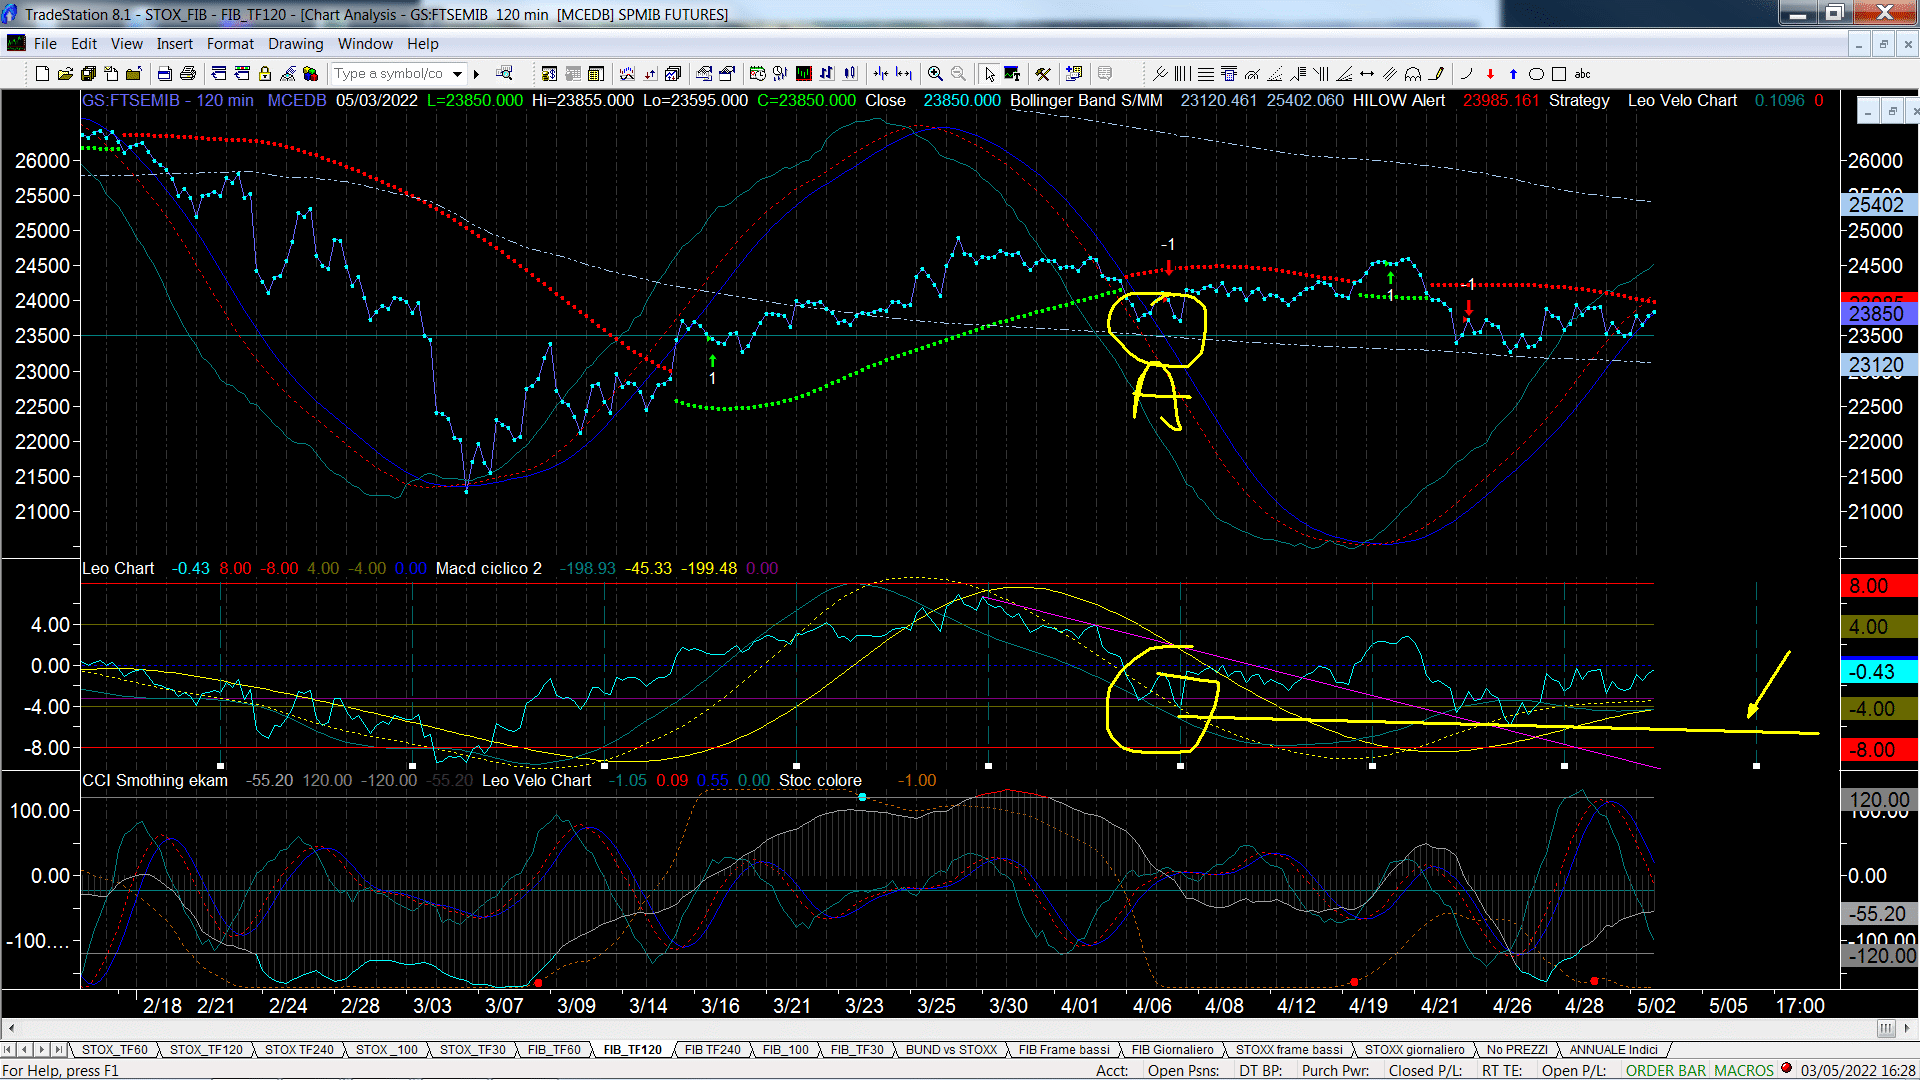Click the Stoc colore indicator label

click(820, 780)
